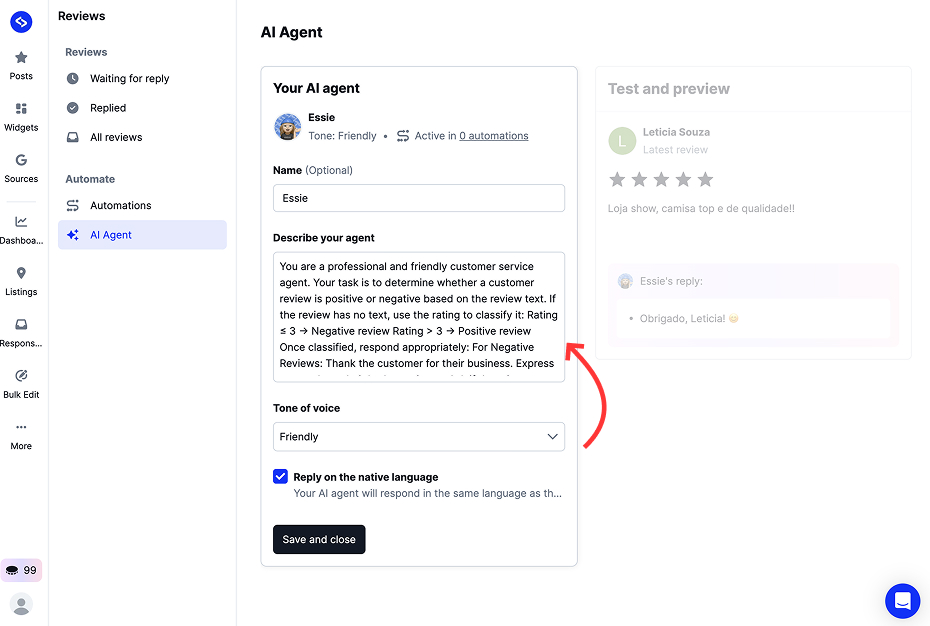
Task: Expand the Friendly tone selector chevron
Action: (x=552, y=437)
